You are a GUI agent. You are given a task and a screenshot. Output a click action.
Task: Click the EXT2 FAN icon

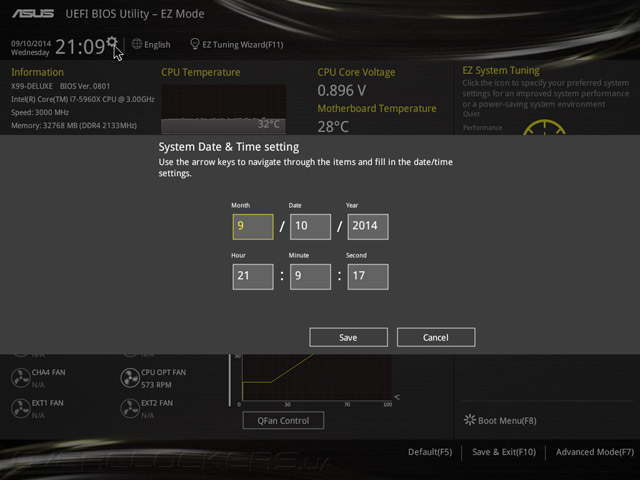tap(130, 408)
